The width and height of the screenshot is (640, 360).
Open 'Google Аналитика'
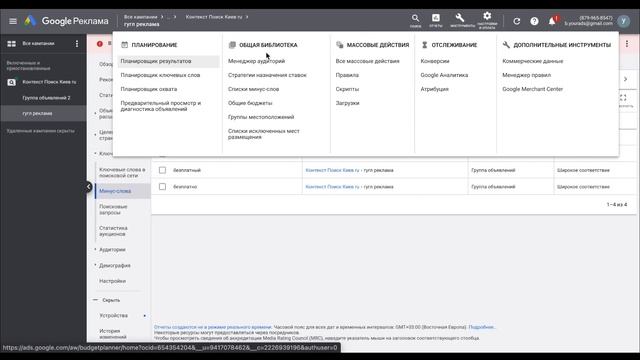444,75
